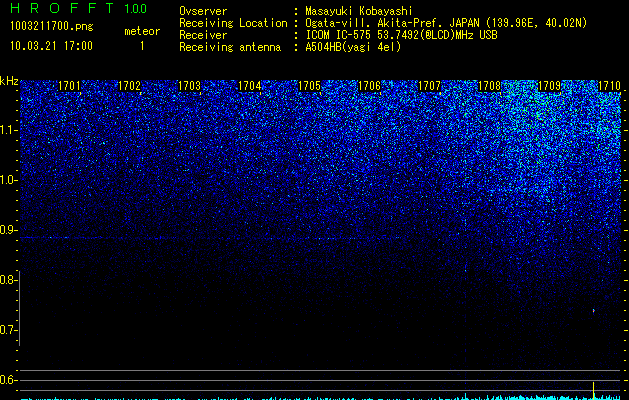The width and height of the screenshot is (629, 400).
Task: Click the 0.9 kHz axis label
Action: point(8,230)
